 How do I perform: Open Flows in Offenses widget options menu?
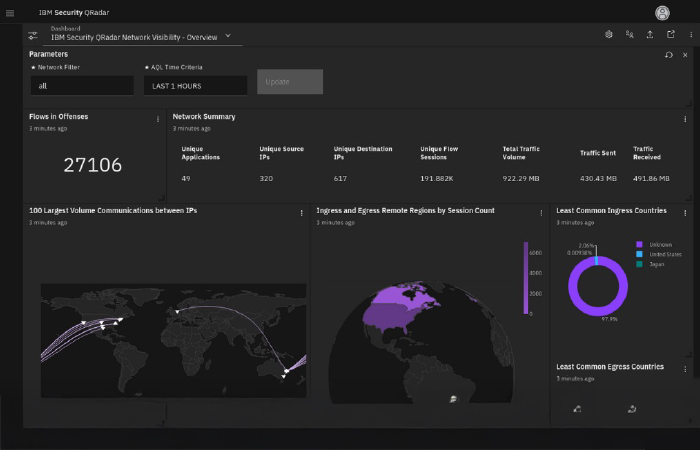pos(158,119)
